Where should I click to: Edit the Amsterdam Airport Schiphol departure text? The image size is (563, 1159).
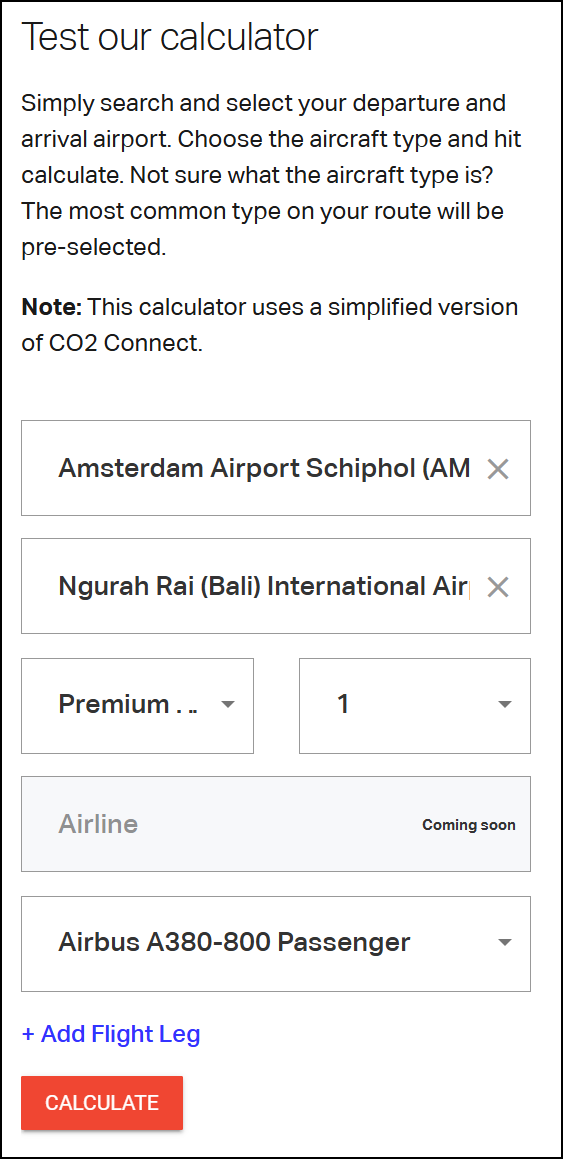264,468
